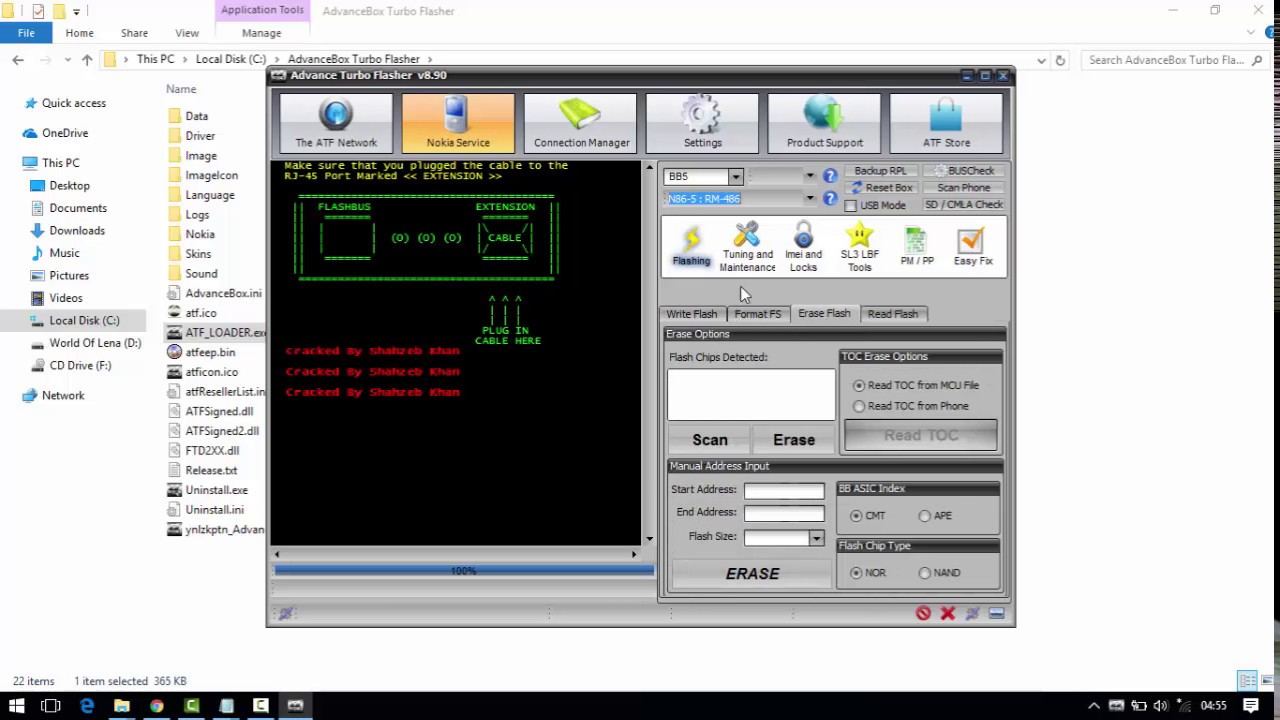Click the plug icon left of bottom status bar
This screenshot has height=720, width=1280.
click(x=286, y=613)
